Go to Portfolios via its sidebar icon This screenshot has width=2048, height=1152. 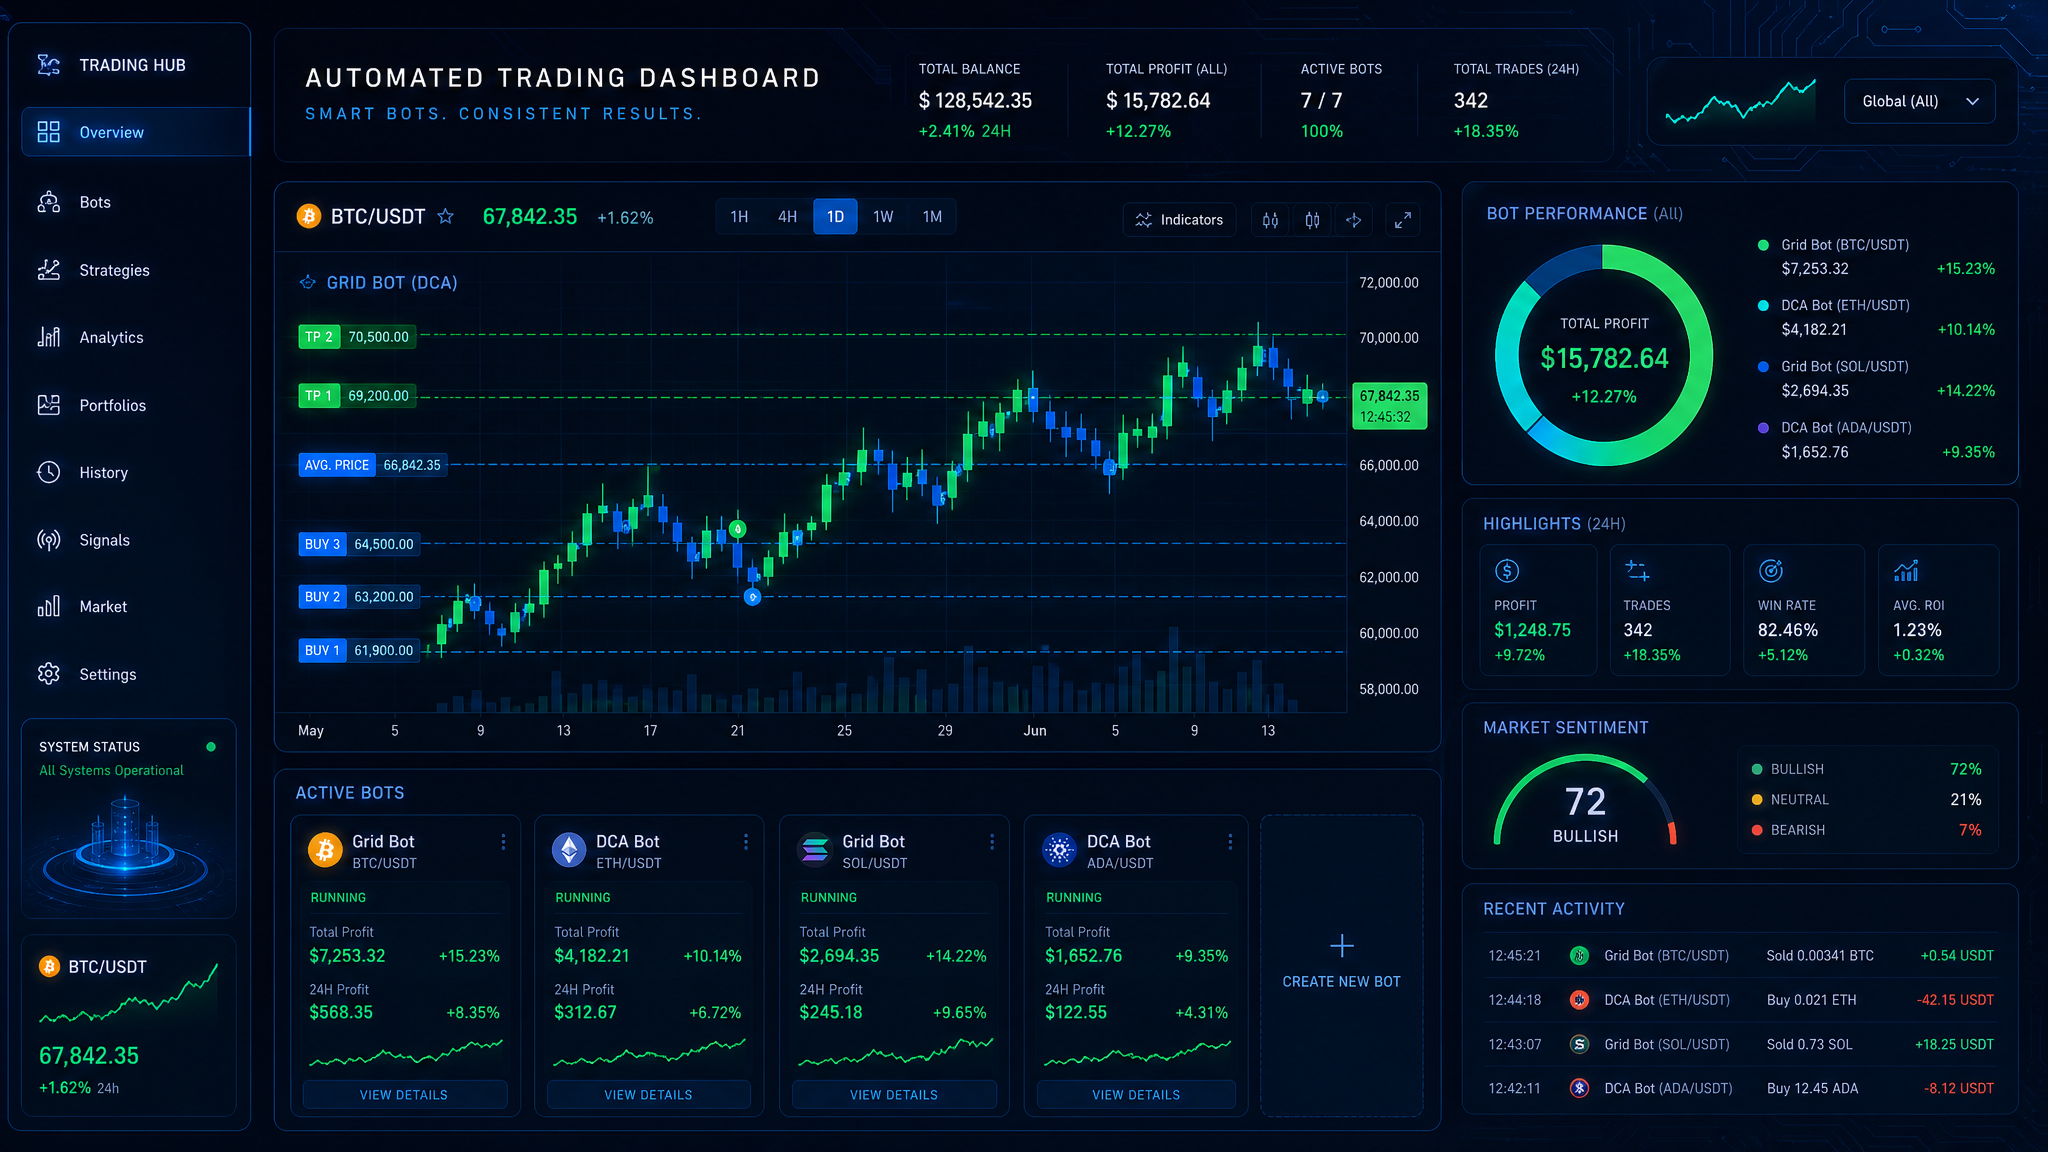pos(49,405)
